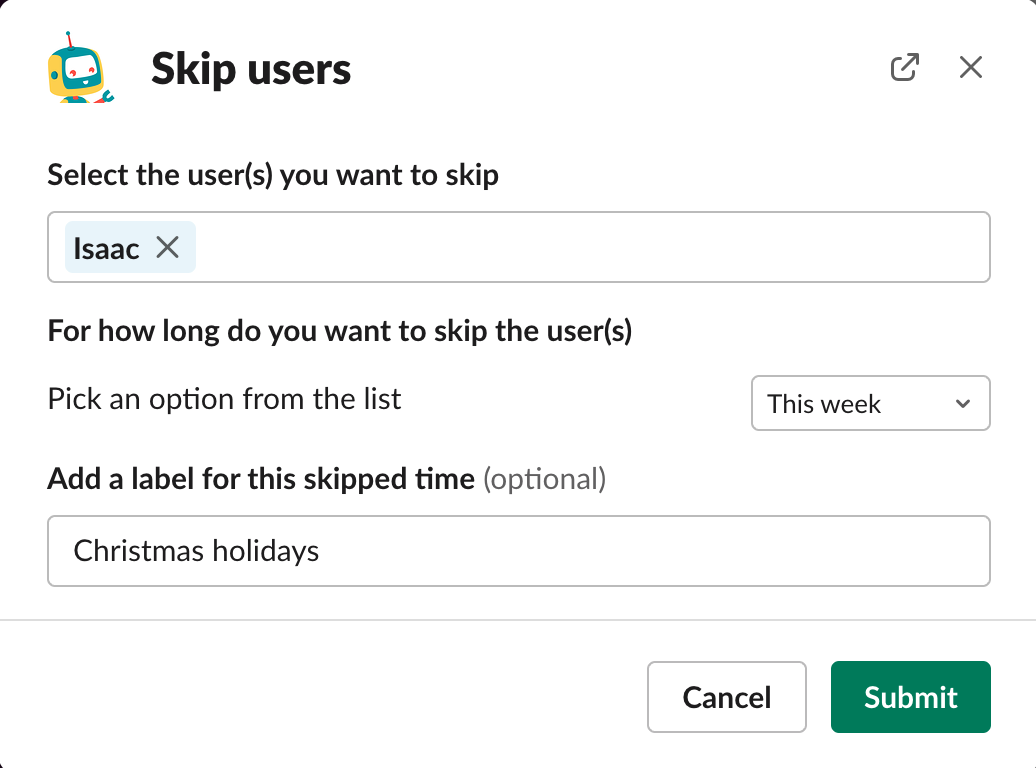1036x768 pixels.
Task: Click the Skip users dialog title
Action: [251, 69]
